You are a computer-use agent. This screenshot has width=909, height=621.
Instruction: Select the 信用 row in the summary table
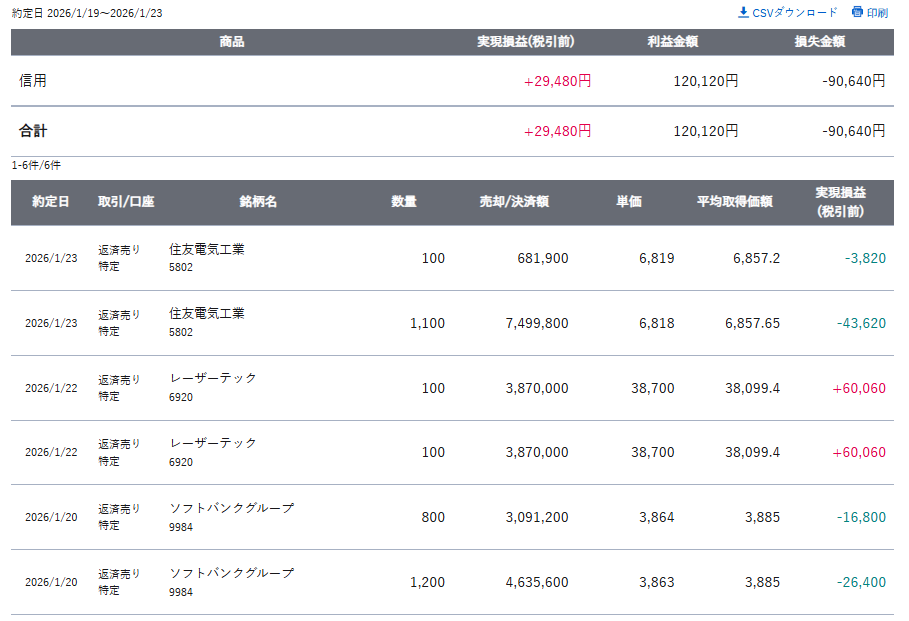[33, 81]
